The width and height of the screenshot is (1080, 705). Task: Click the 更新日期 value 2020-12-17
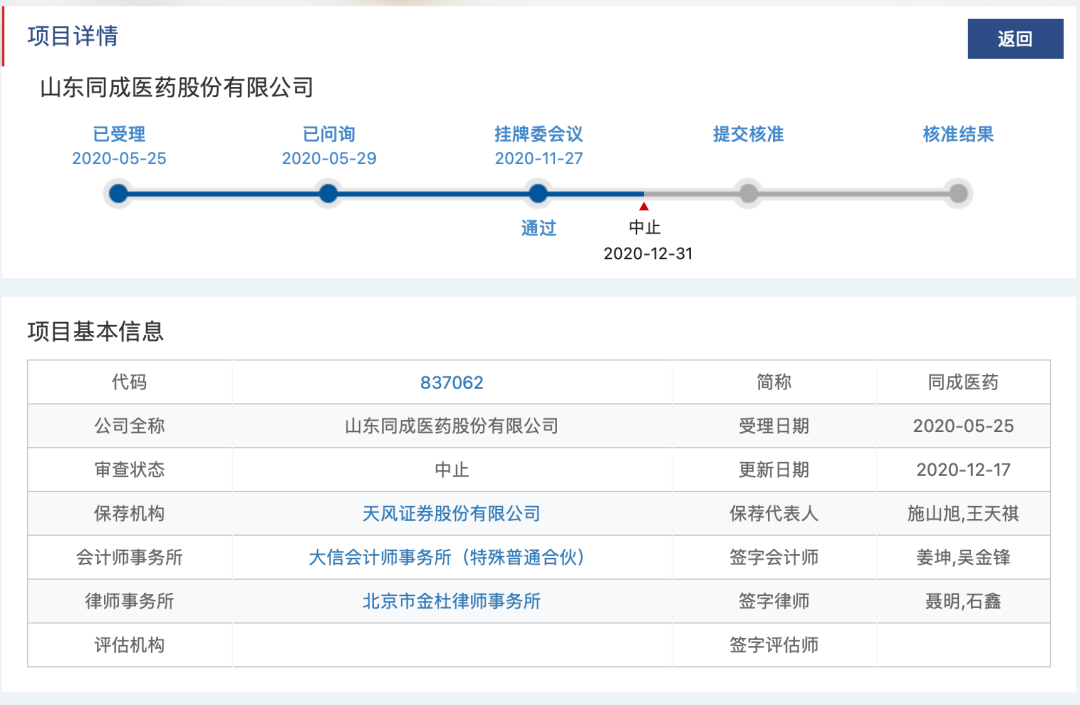[963, 470]
